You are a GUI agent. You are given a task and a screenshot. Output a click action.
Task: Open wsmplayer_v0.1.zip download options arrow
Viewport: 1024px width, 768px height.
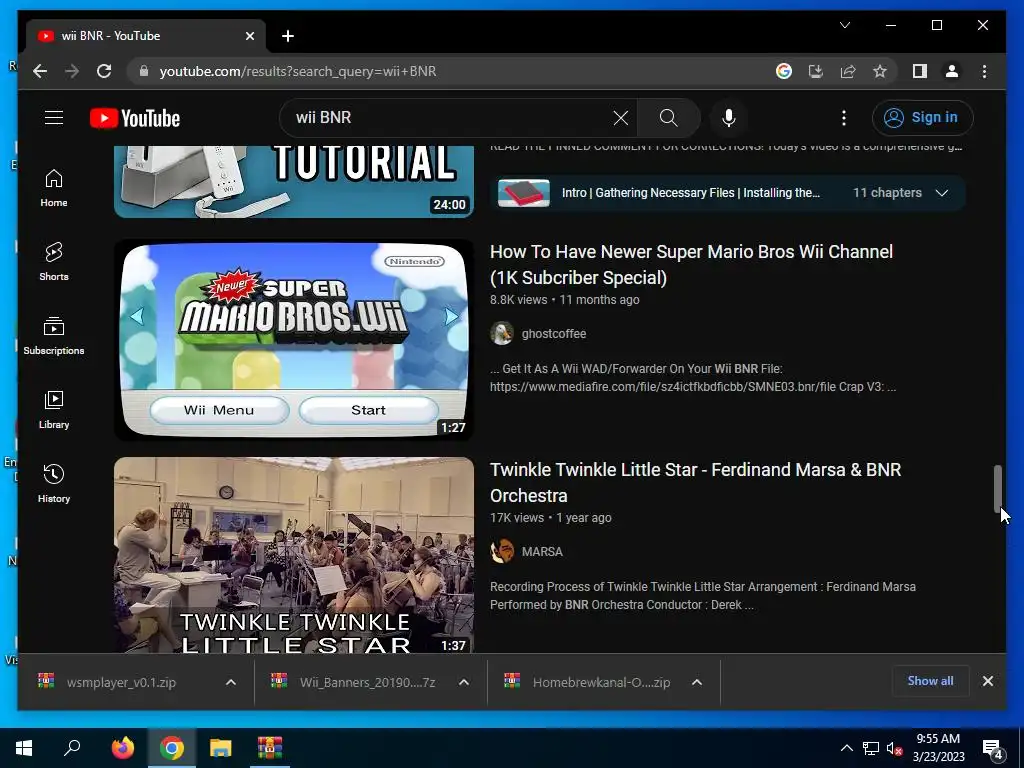231,682
